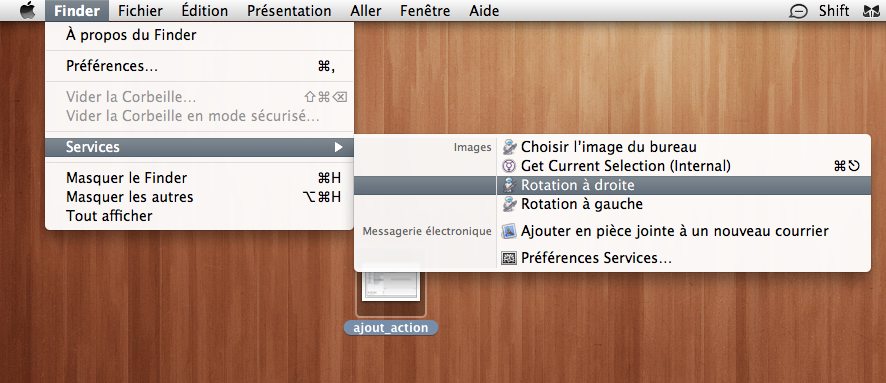This screenshot has height=383, width=886.
Task: Open the Fichier menu
Action: pyautogui.click(x=141, y=10)
